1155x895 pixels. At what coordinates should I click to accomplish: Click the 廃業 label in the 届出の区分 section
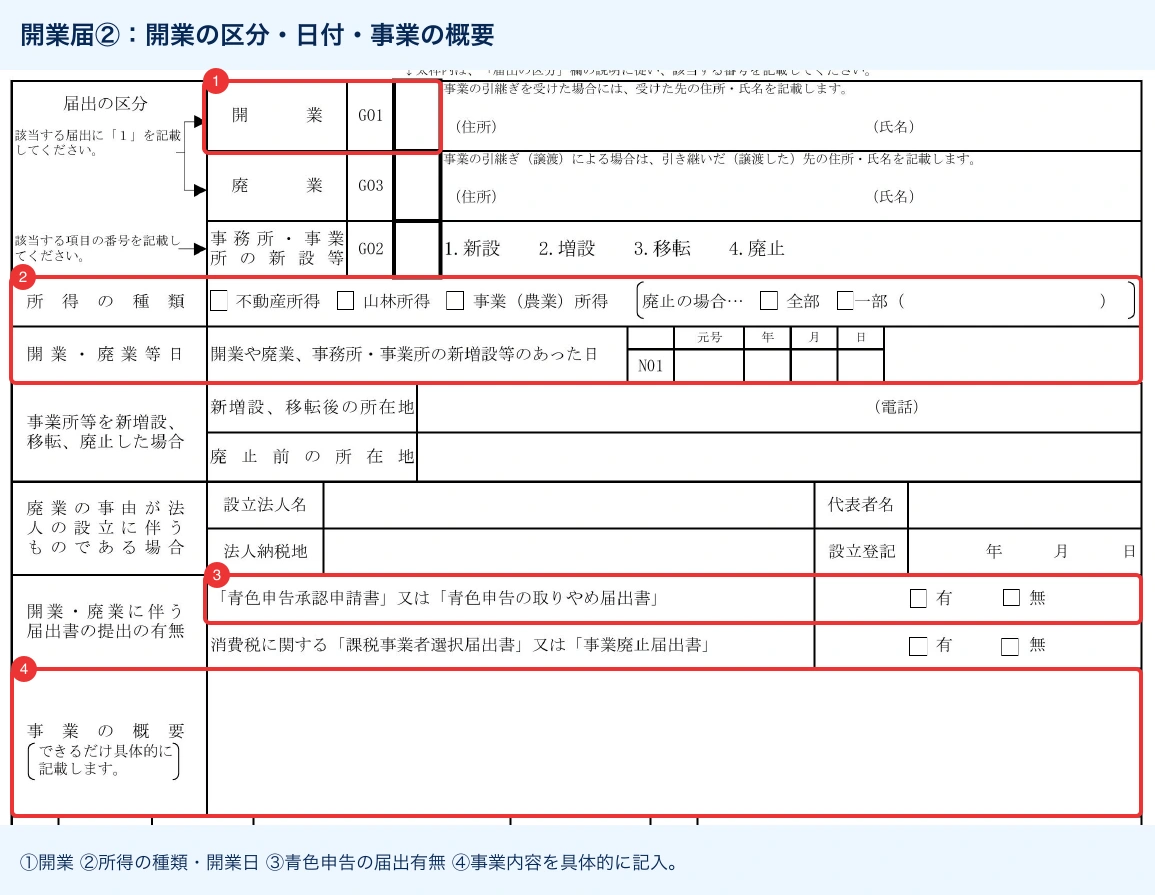point(277,186)
